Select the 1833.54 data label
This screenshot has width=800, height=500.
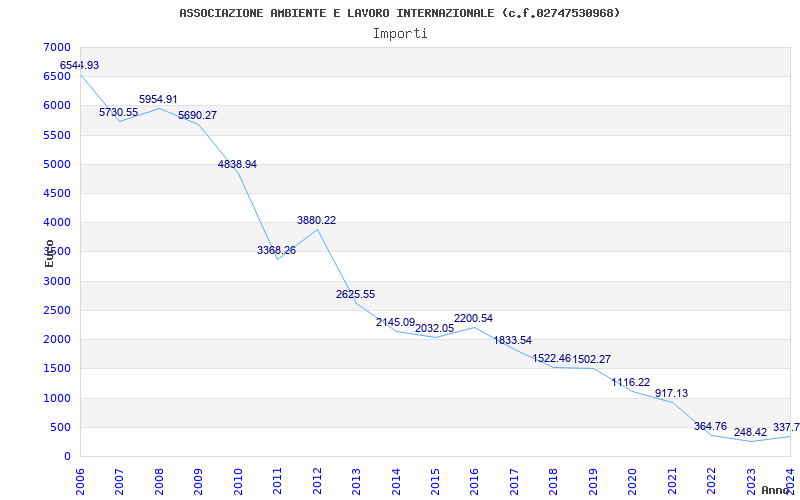click(513, 340)
